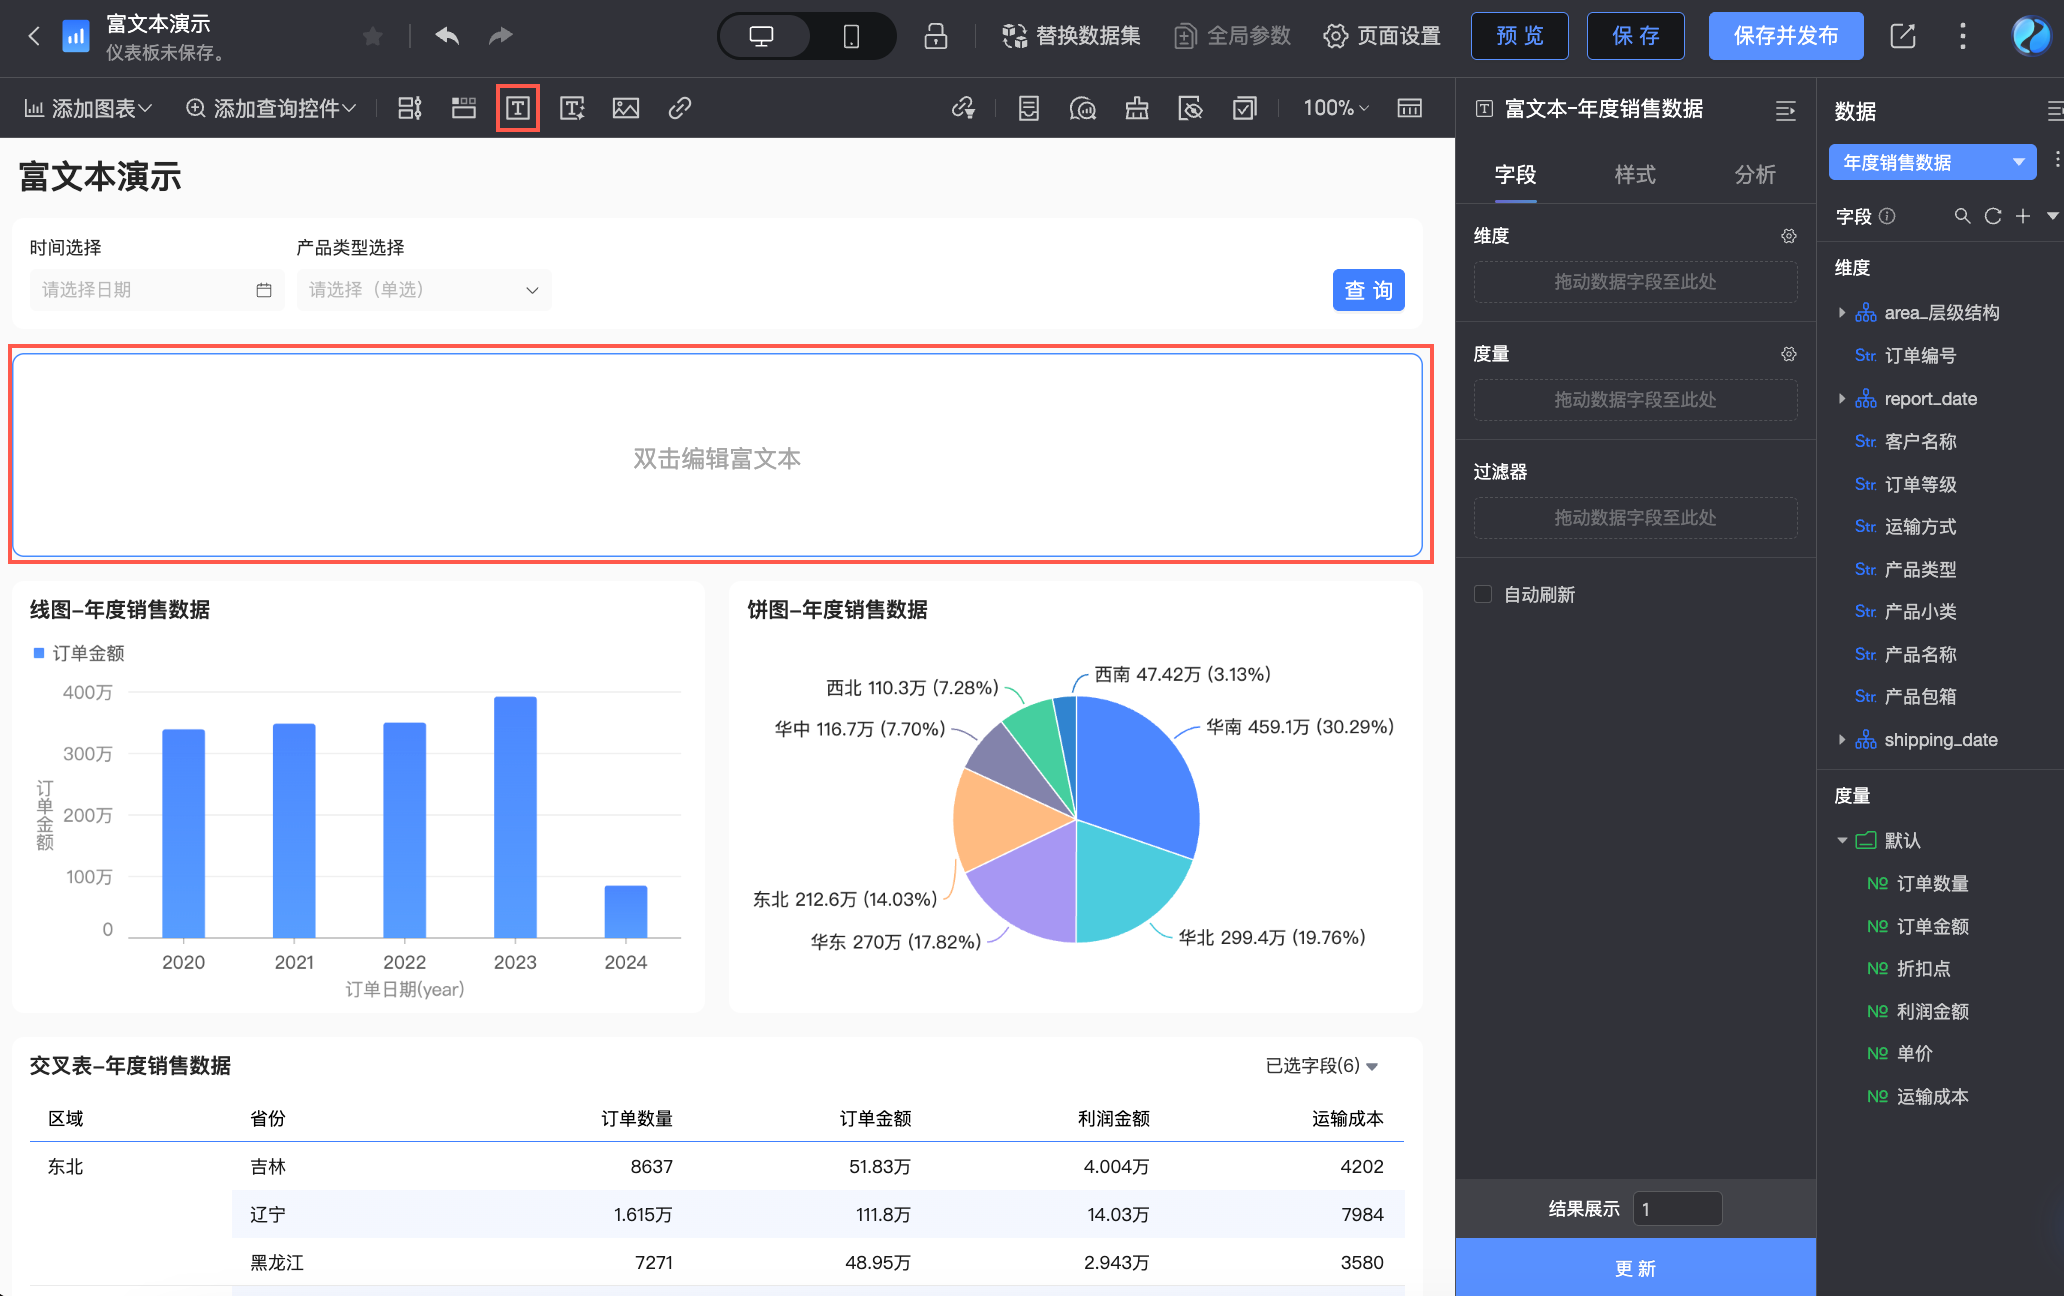This screenshot has height=1296, width=2064.
Task: Click the 结果展示 number input field
Action: point(1677,1209)
